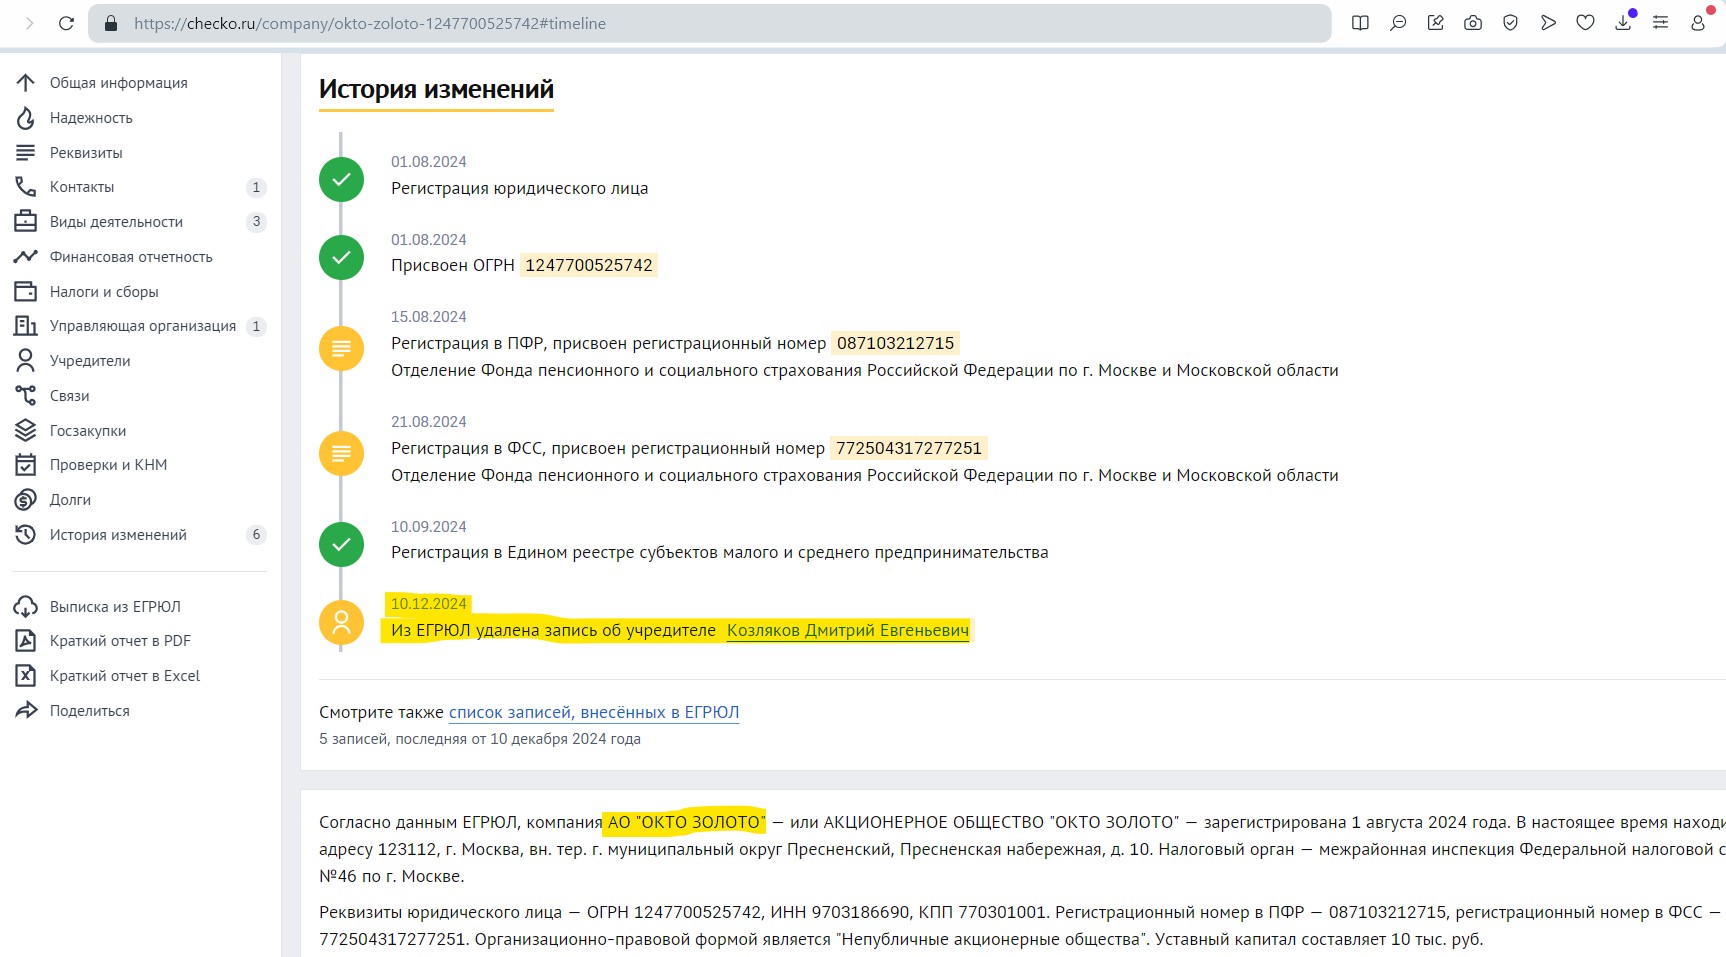1726x957 pixels.
Task: Select Учредители in the sidebar
Action: coord(90,361)
